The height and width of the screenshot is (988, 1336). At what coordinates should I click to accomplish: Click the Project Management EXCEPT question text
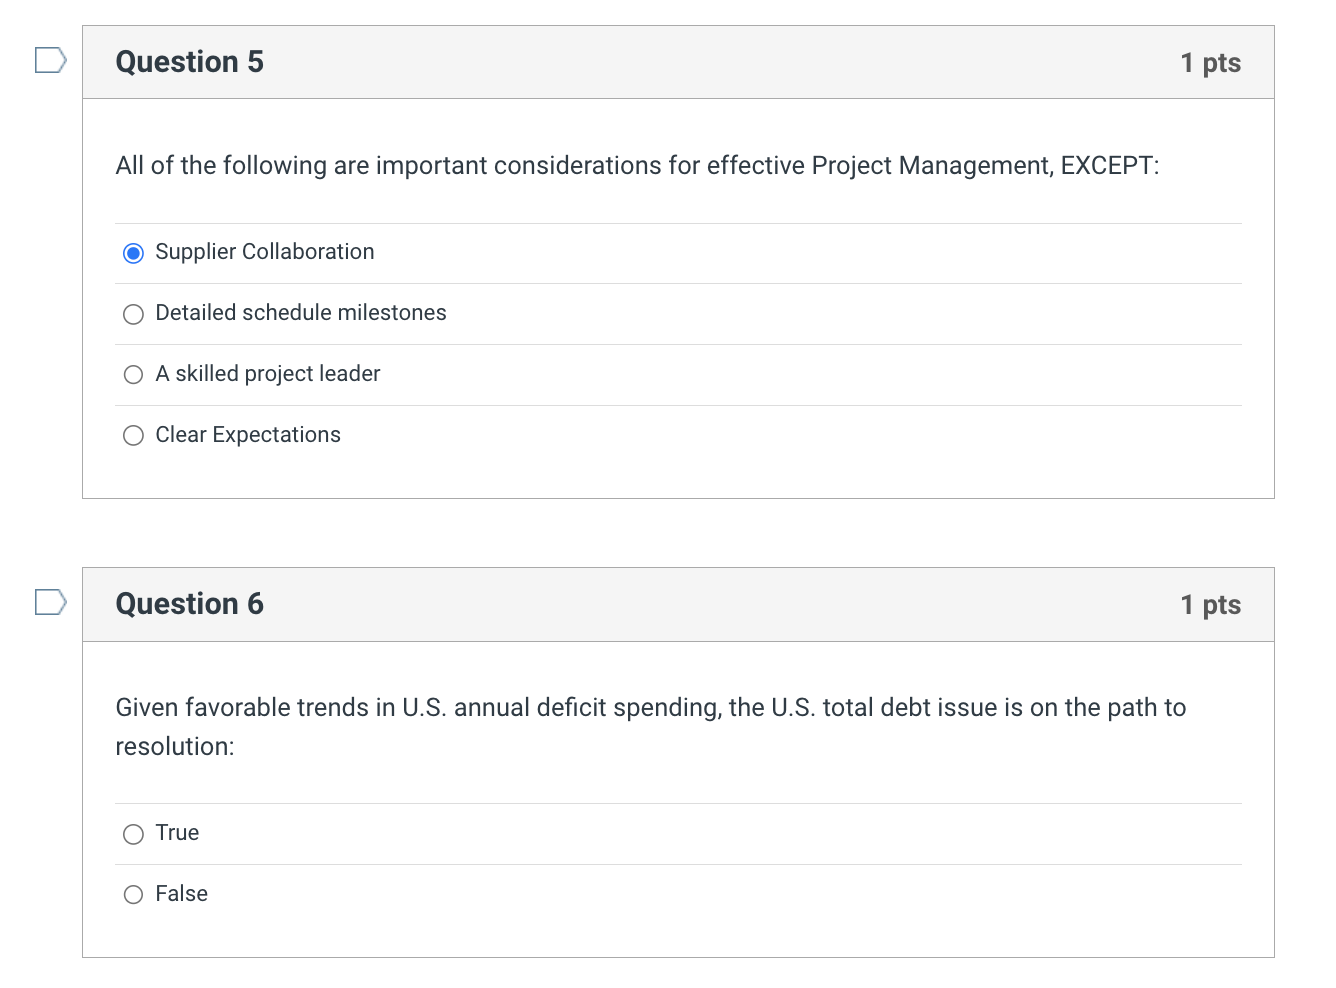[637, 166]
